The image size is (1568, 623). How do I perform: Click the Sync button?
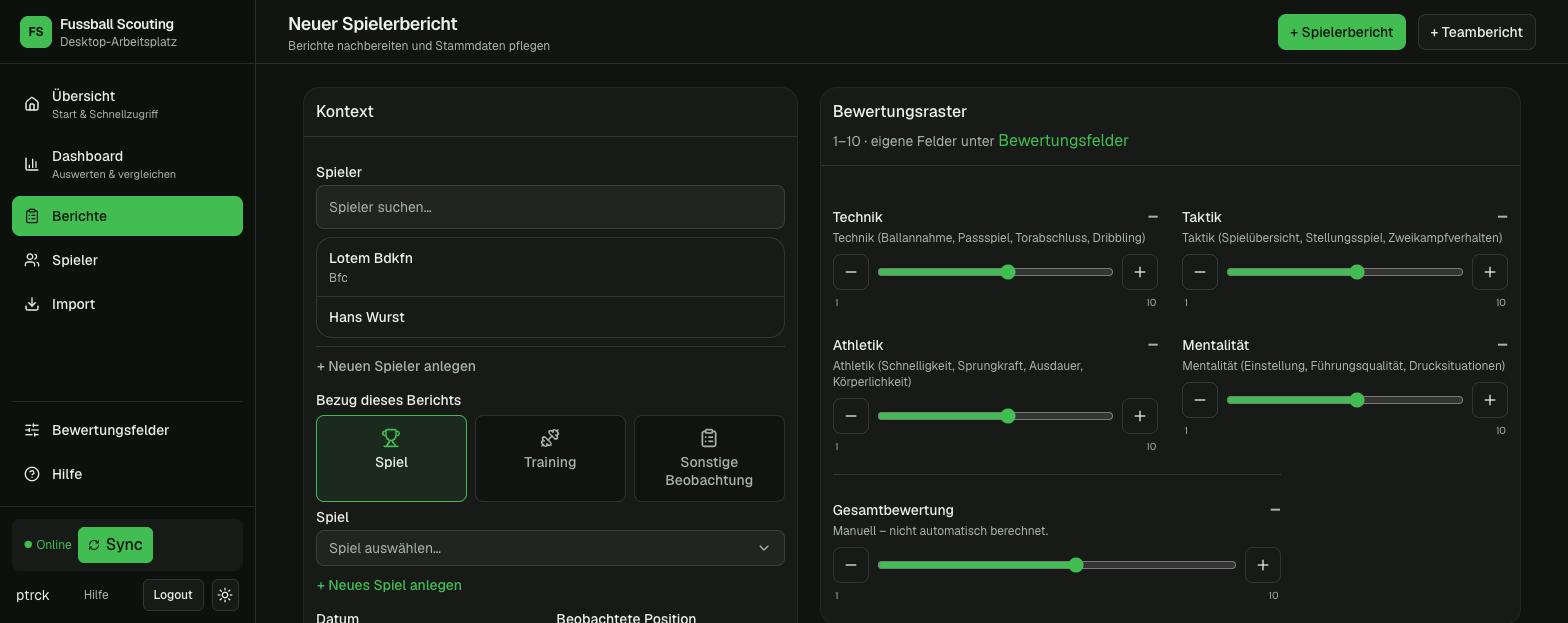pyautogui.click(x=115, y=545)
